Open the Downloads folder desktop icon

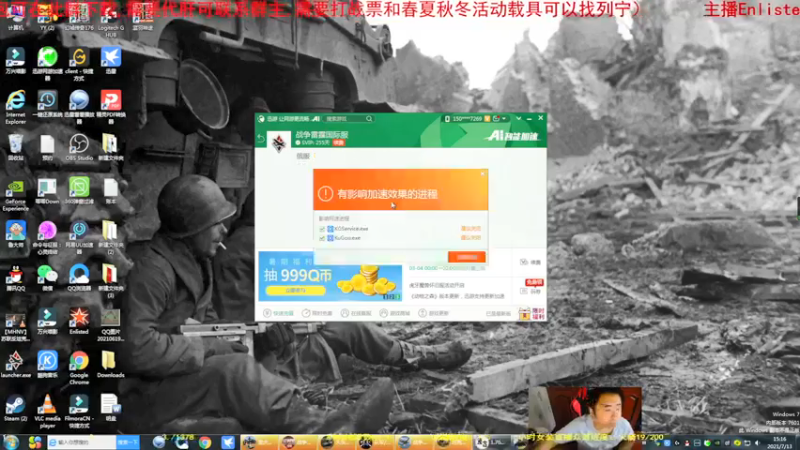coord(110,365)
